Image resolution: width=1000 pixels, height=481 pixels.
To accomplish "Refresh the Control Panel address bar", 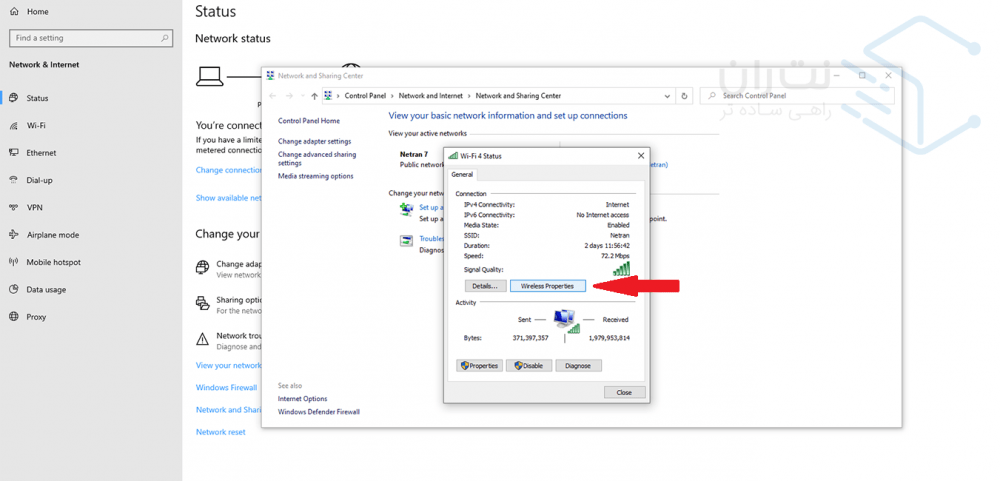I will 684,96.
